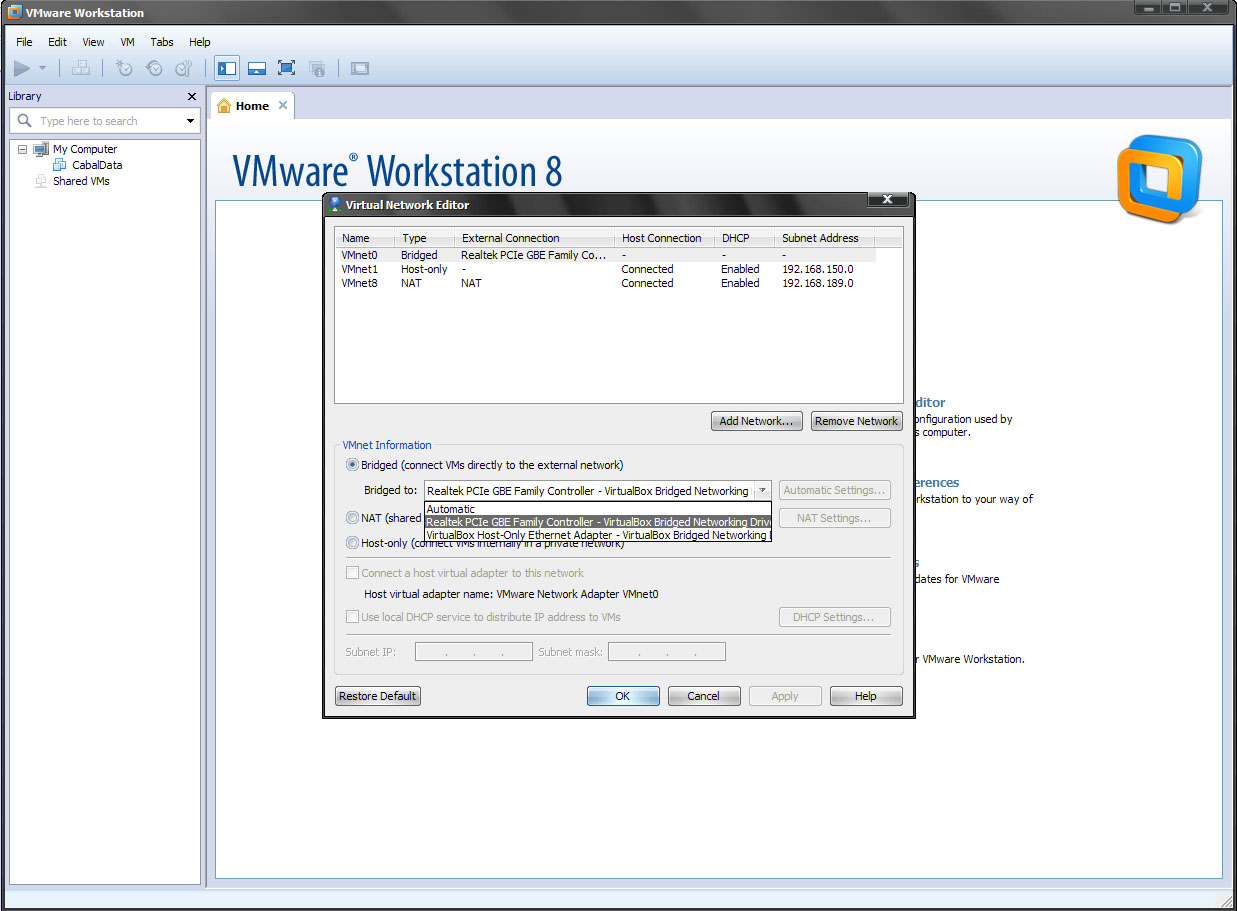The height and width of the screenshot is (911, 1237).
Task: Click the Restore Default button
Action: coord(378,696)
